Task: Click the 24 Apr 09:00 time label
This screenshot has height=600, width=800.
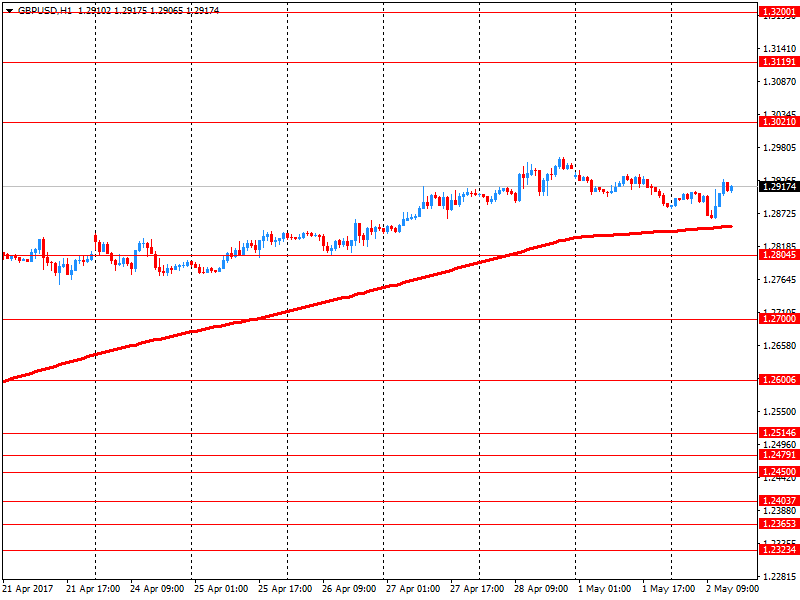Action: pos(157,589)
